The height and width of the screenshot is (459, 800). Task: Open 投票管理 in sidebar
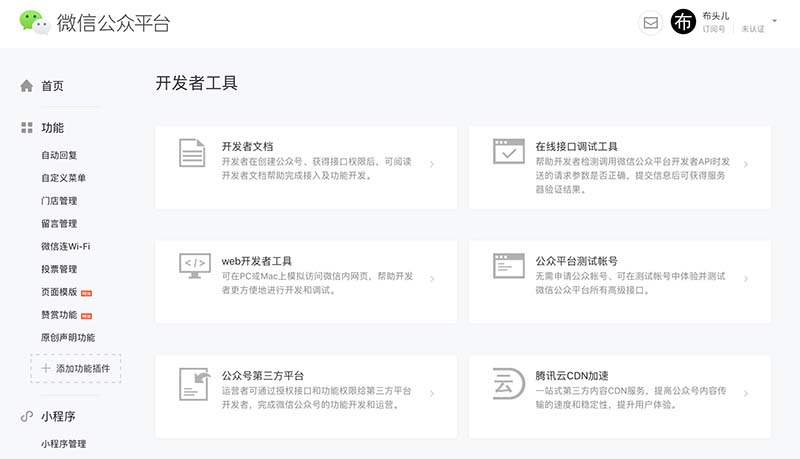59,269
